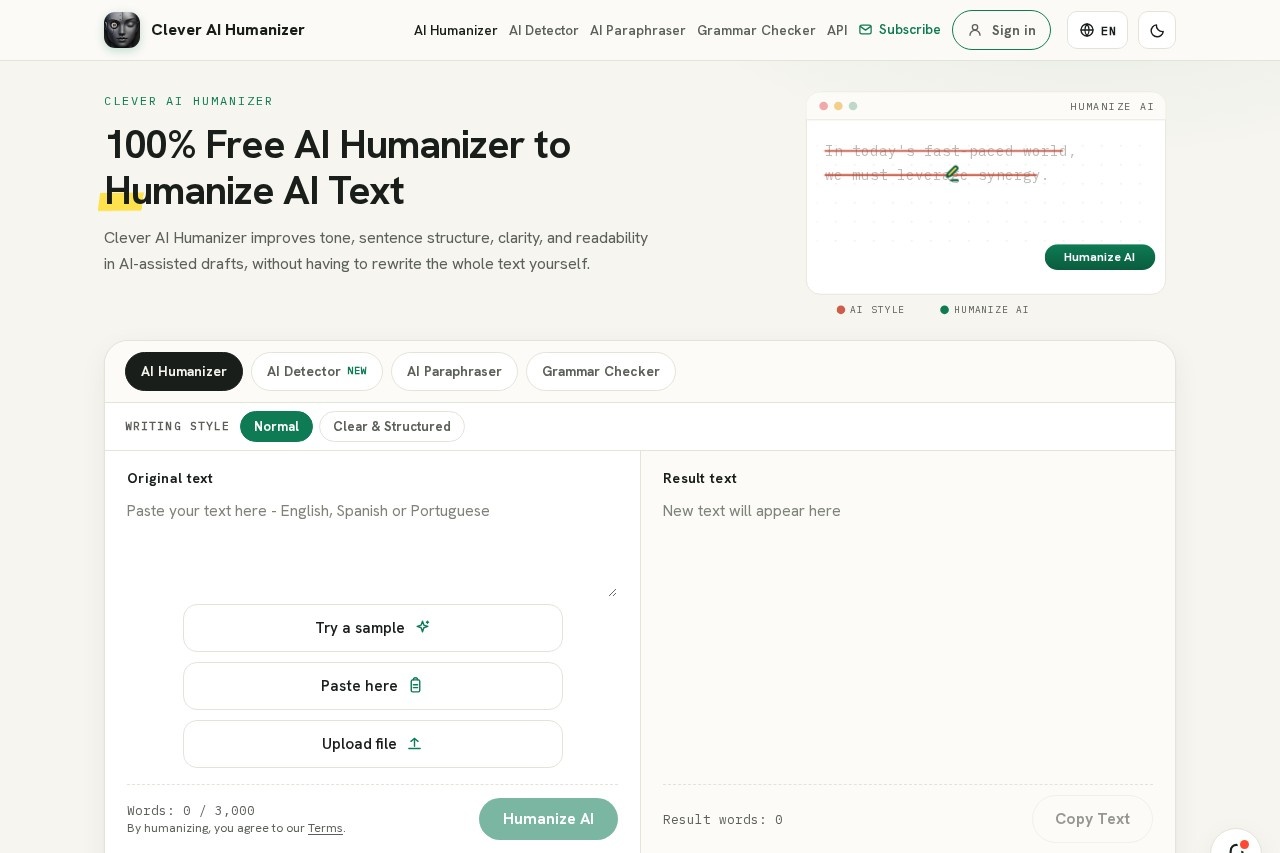Image resolution: width=1280 pixels, height=853 pixels.
Task: Click the chat widget icon at bottom right
Action: (x=1236, y=846)
